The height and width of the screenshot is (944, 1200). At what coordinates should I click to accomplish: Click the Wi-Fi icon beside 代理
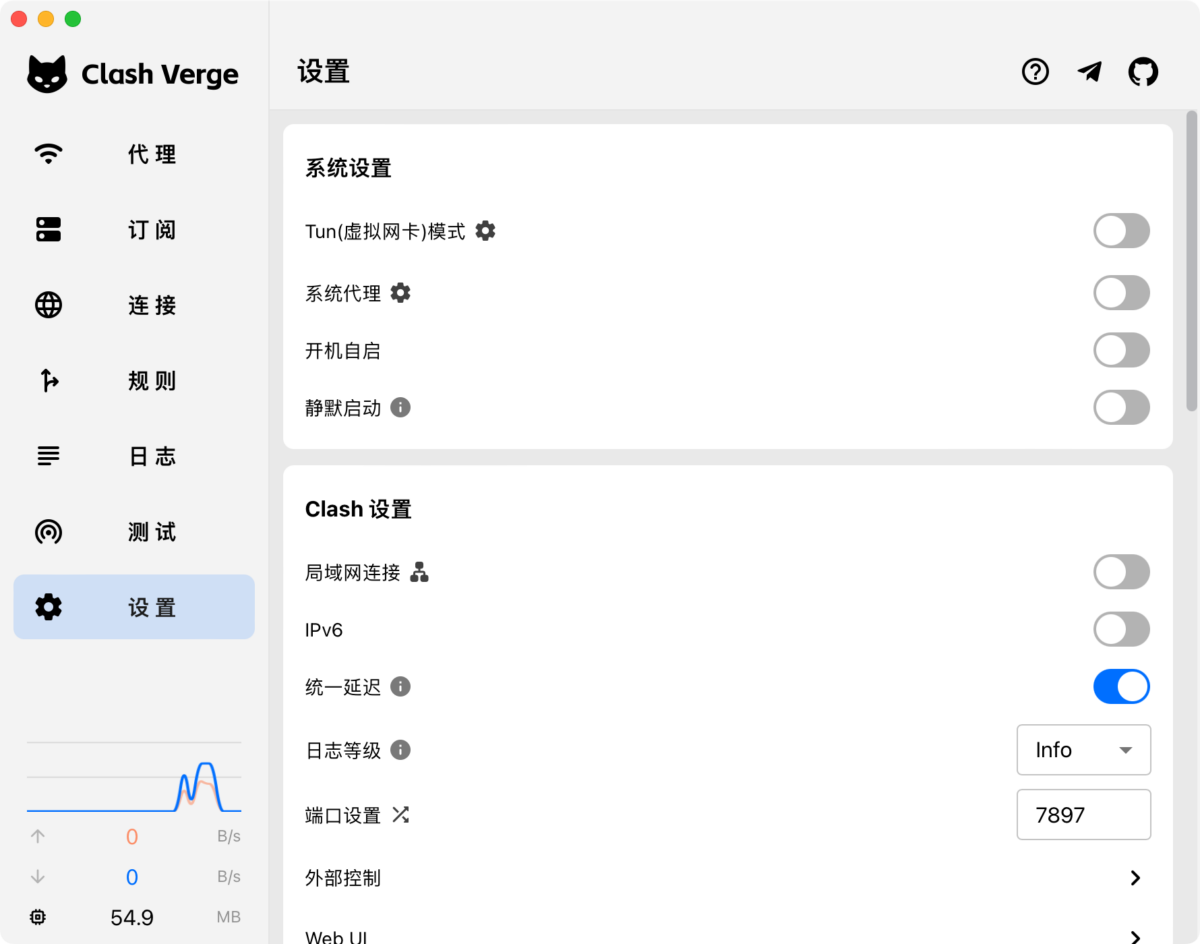48,154
